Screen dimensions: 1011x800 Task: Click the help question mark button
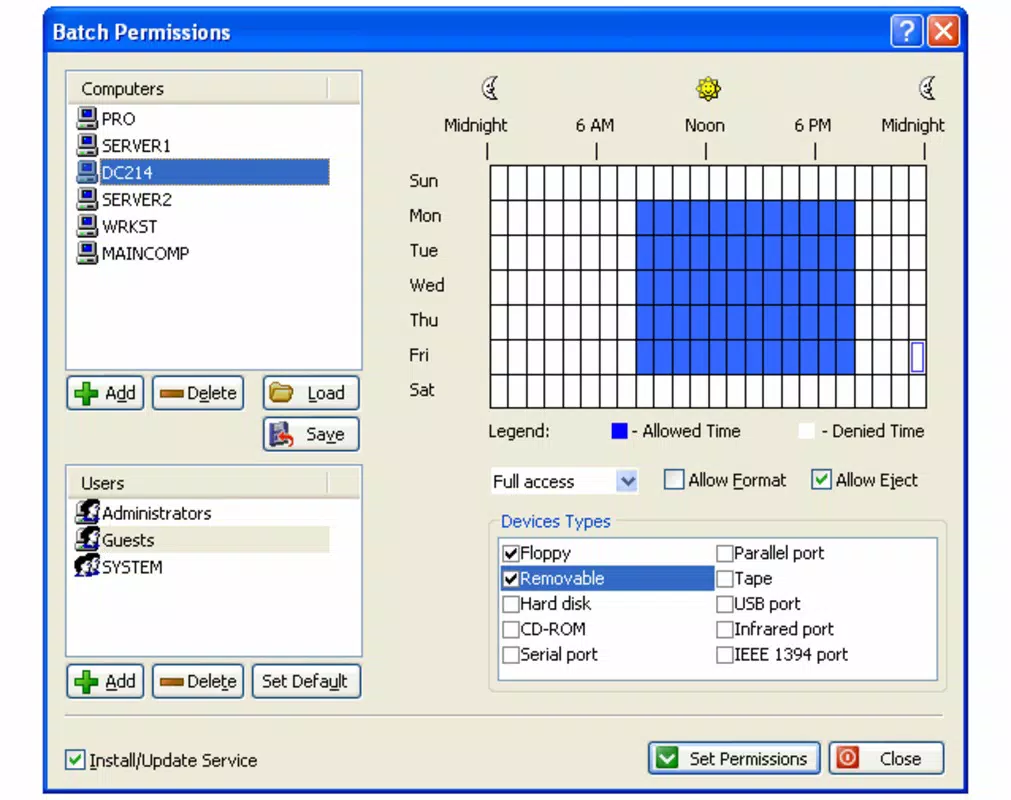[x=906, y=31]
